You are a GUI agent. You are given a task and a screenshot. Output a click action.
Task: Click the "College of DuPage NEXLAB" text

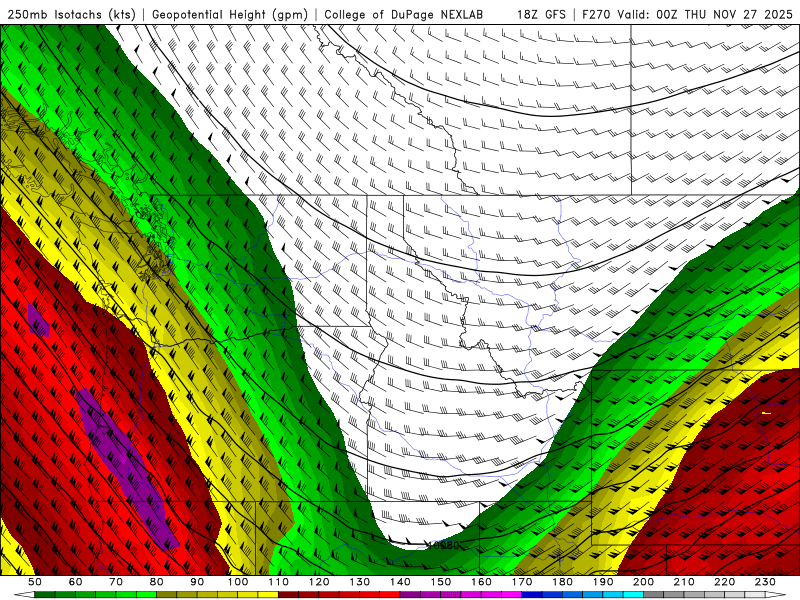click(x=404, y=14)
